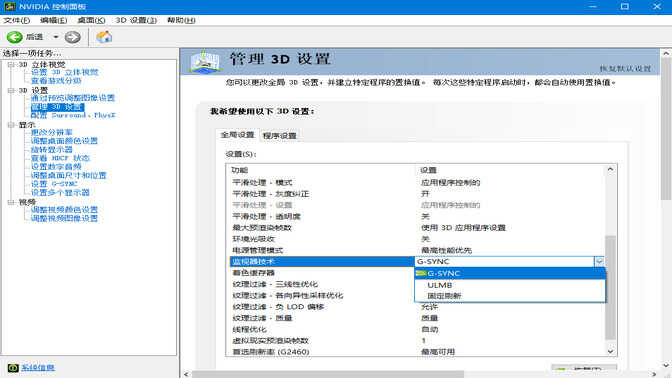Click the main pane horizontal scrollbar thumb
Image resolution: width=672 pixels, height=378 pixels.
pyautogui.click(x=328, y=374)
